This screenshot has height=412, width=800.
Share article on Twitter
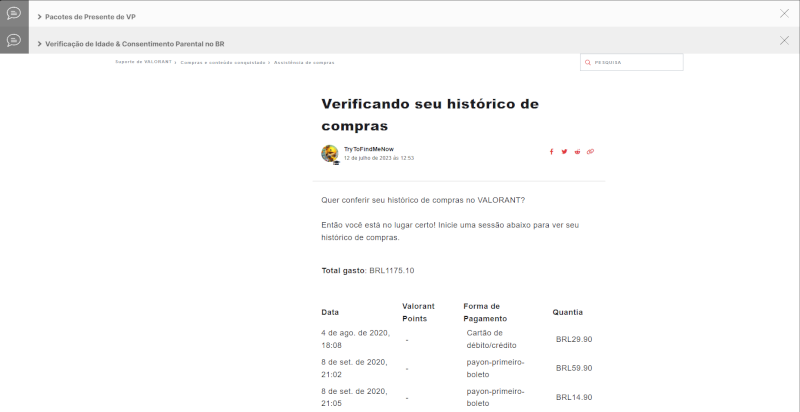[564, 152]
